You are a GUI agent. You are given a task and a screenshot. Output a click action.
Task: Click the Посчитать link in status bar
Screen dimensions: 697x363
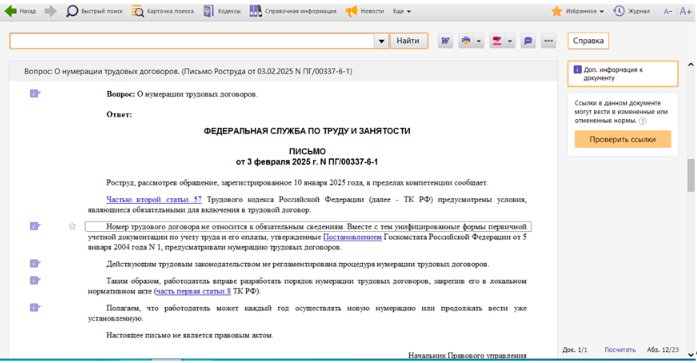[620, 350]
